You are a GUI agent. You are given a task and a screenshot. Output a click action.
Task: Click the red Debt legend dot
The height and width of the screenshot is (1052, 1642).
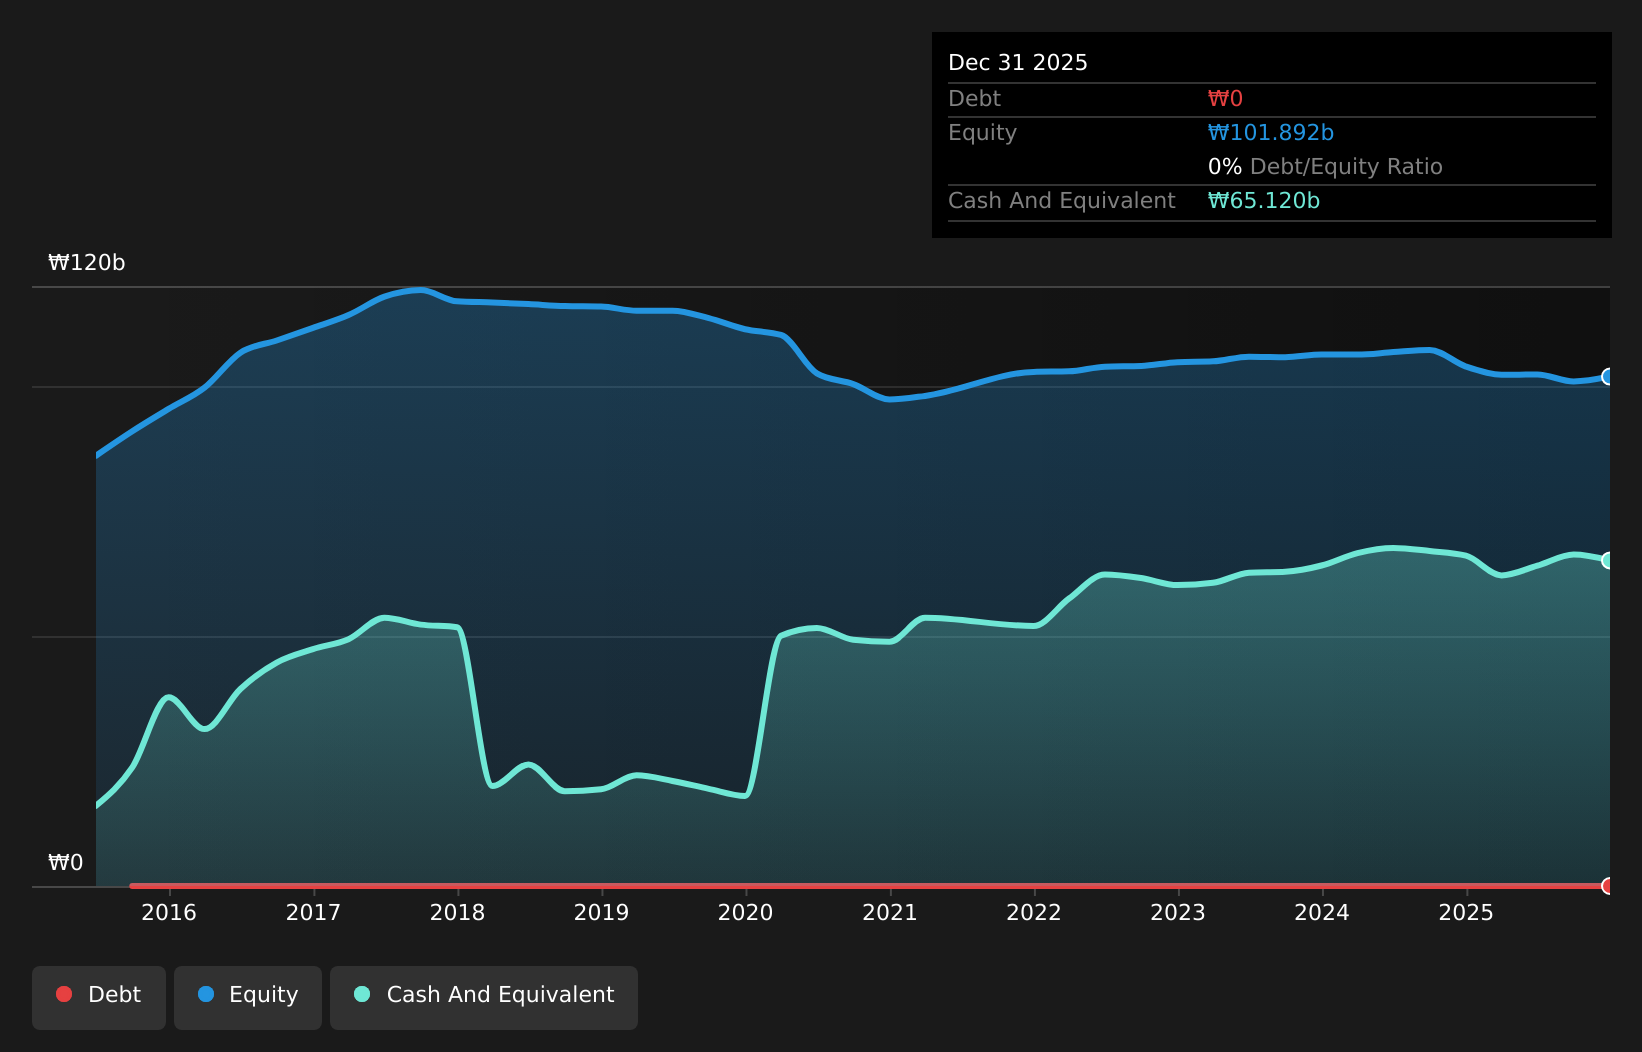(x=64, y=994)
